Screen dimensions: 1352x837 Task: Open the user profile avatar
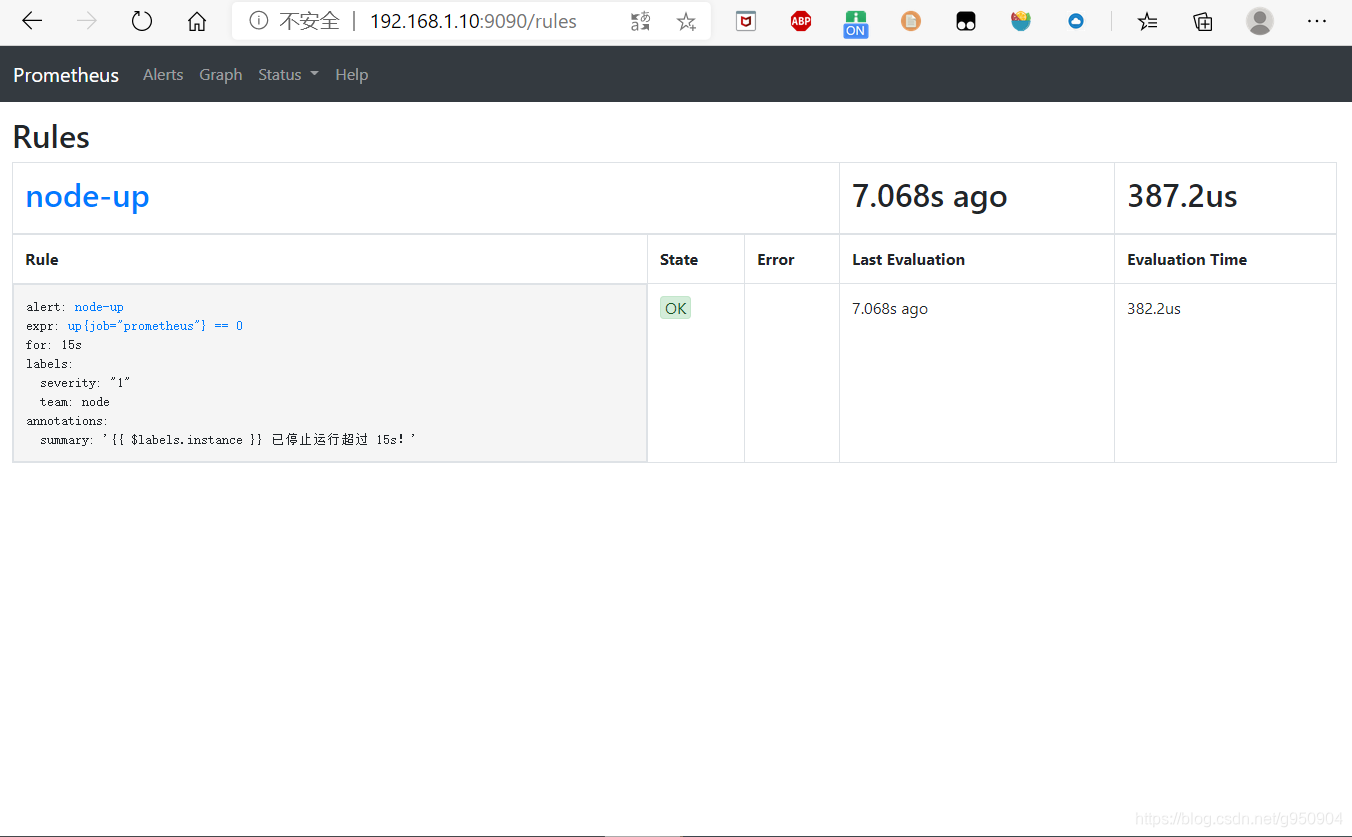1260,21
